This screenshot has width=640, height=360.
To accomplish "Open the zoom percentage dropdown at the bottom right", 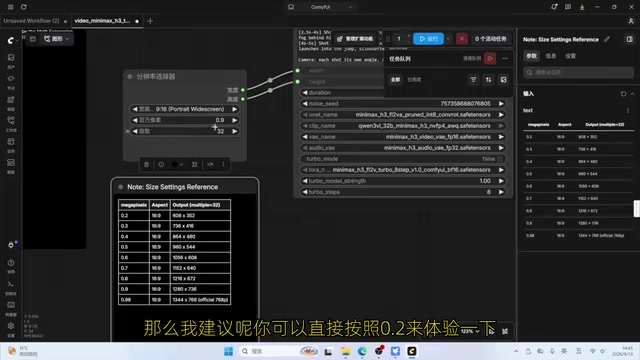I will [470, 331].
